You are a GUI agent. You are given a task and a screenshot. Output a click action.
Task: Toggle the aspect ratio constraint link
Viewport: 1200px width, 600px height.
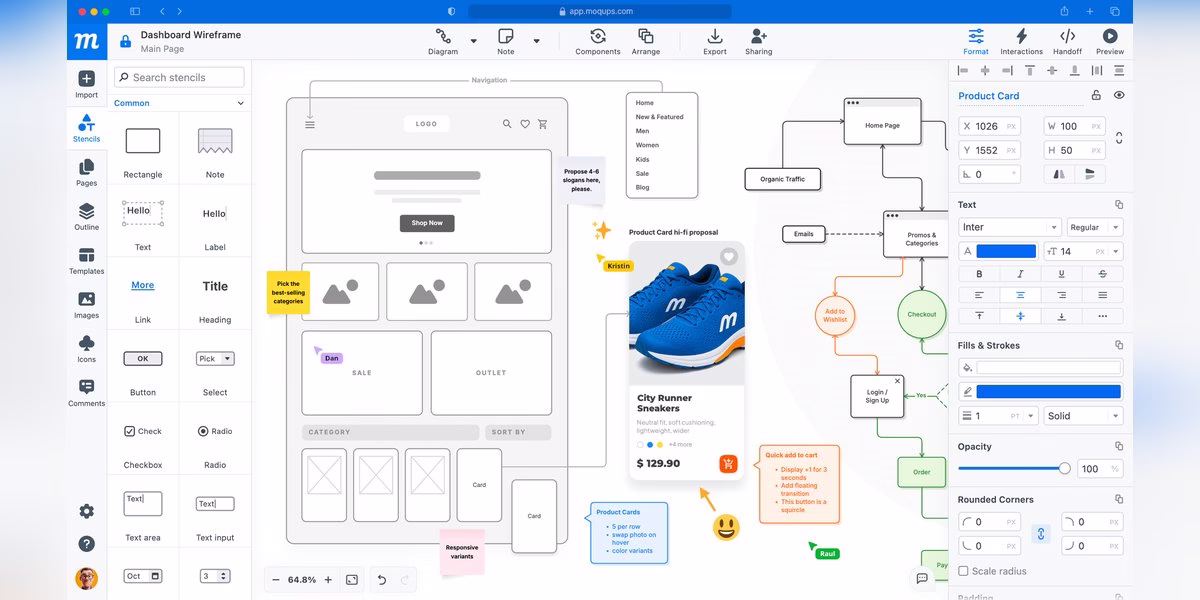(1119, 138)
